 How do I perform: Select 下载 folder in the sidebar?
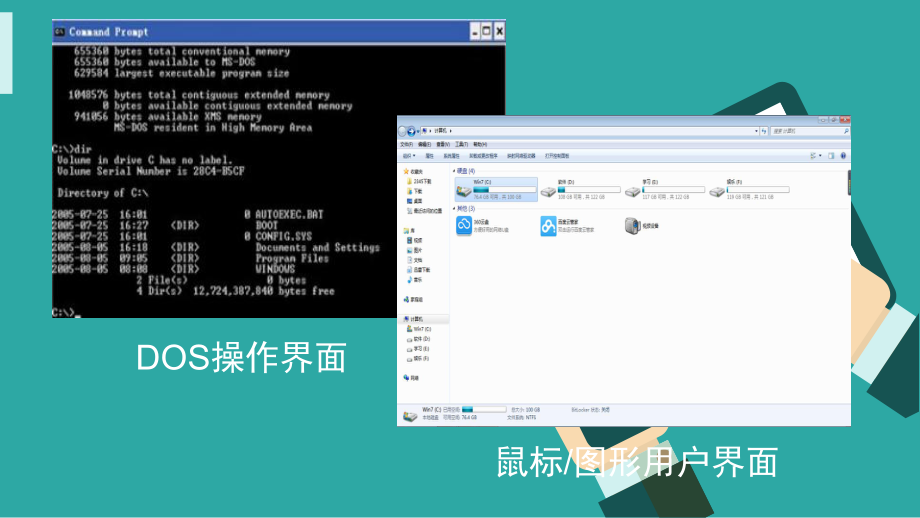point(415,191)
